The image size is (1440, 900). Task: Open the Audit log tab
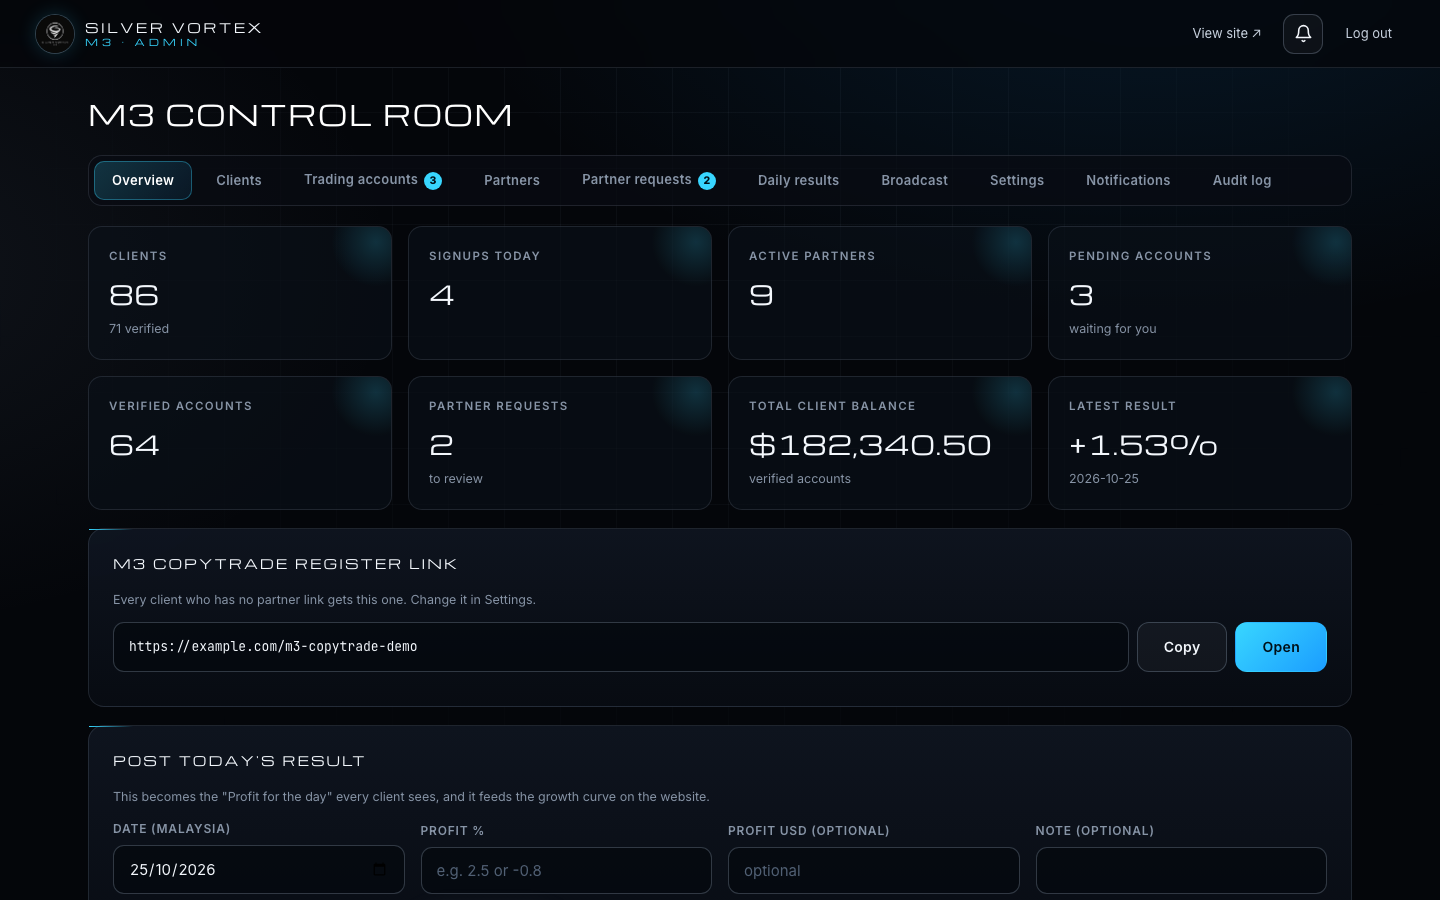point(1242,180)
